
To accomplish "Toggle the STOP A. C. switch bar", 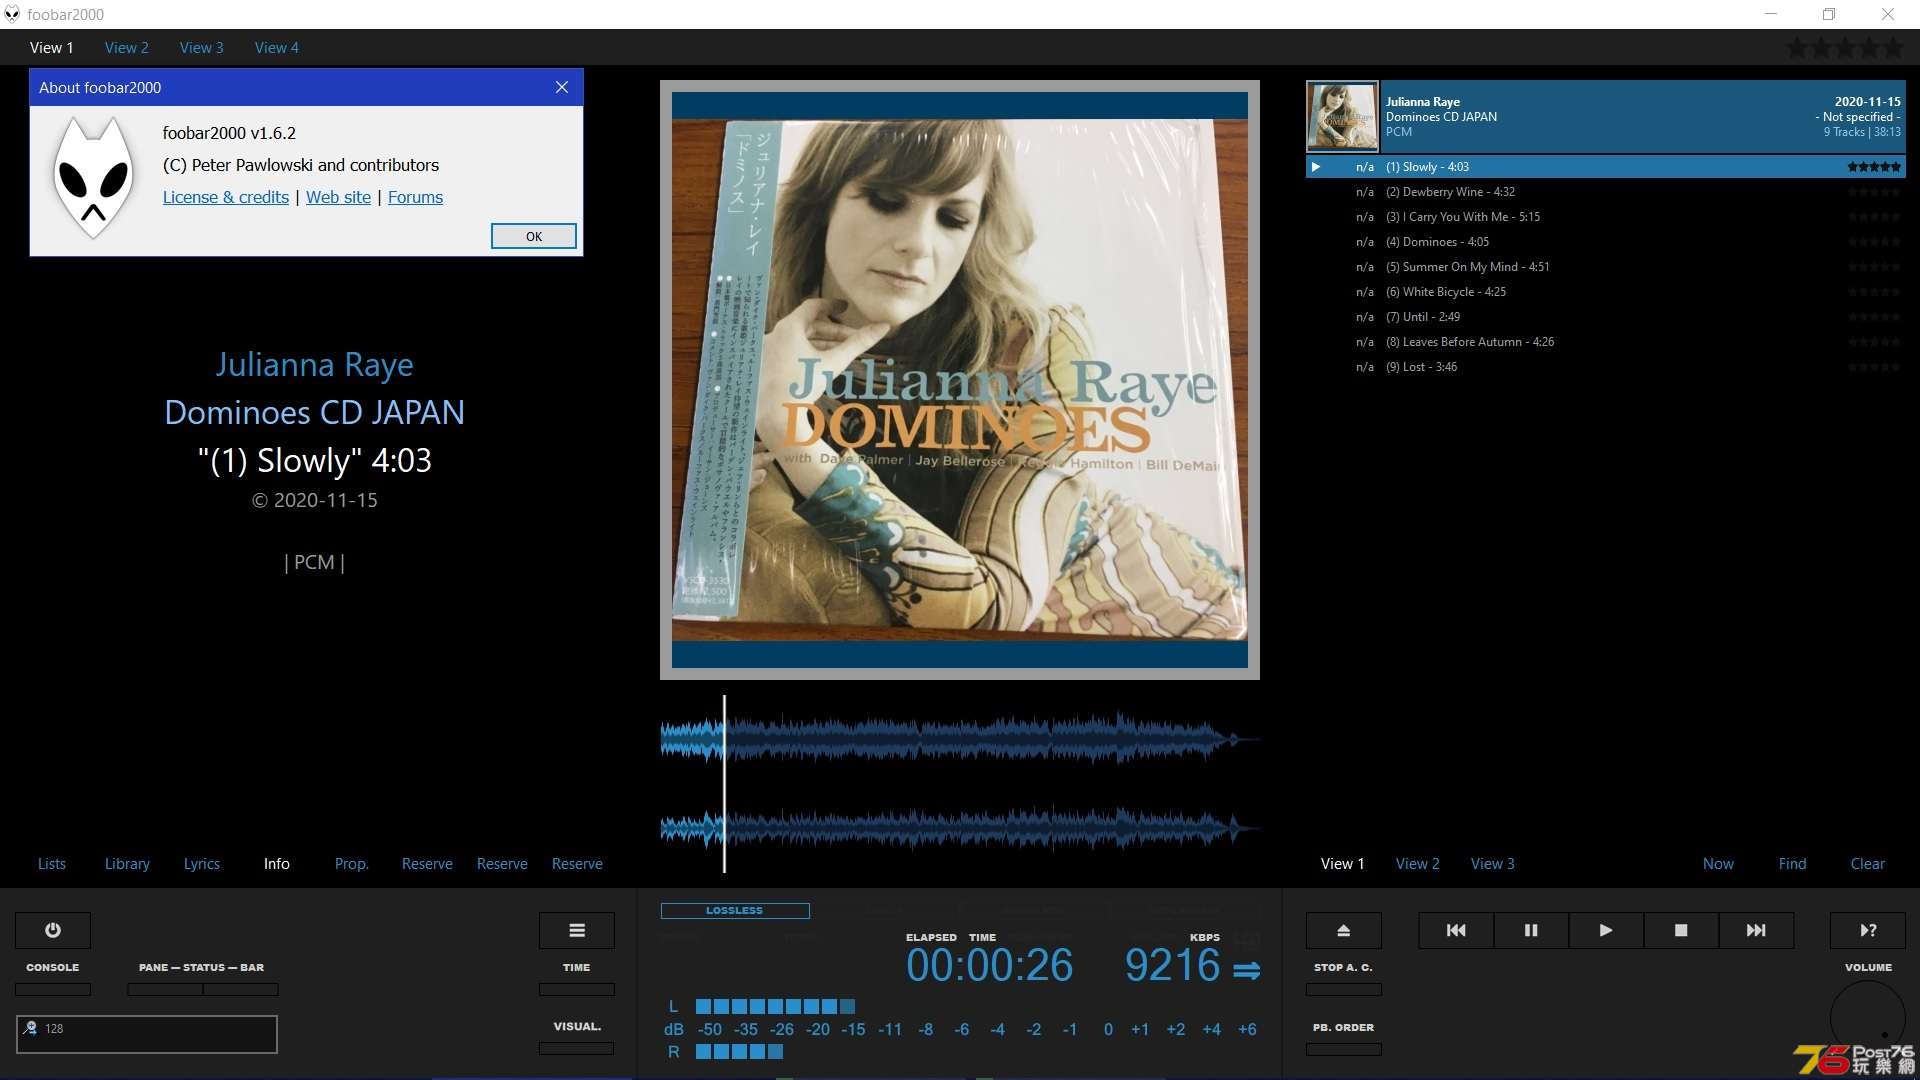I will (1344, 989).
